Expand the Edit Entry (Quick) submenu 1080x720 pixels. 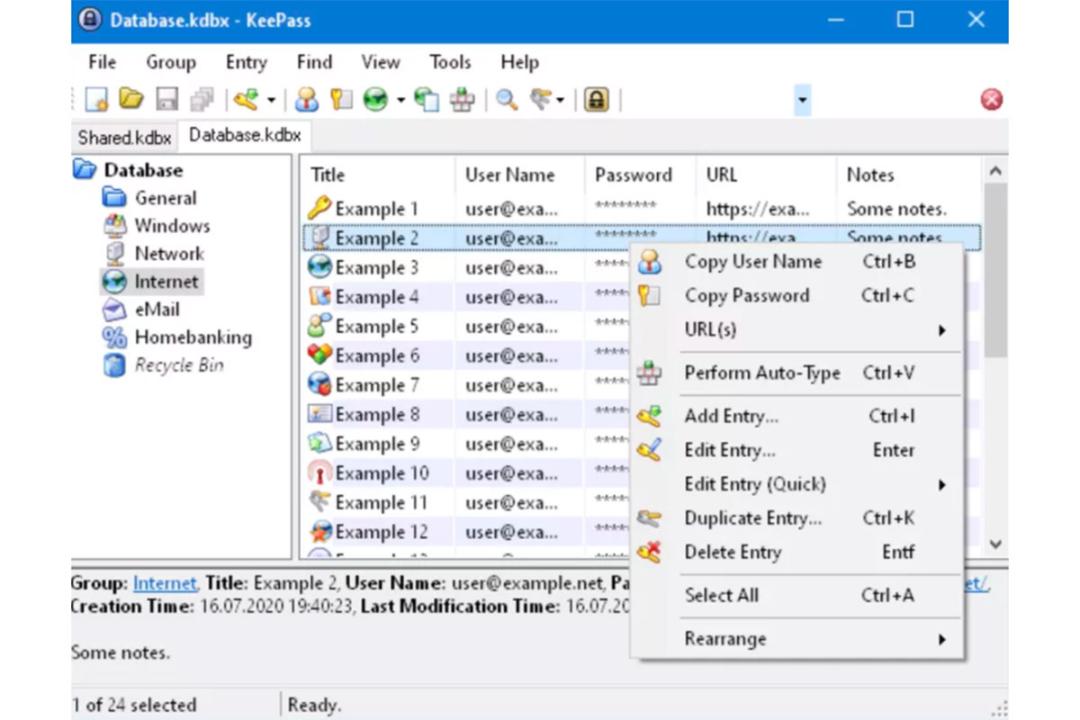pyautogui.click(x=796, y=484)
